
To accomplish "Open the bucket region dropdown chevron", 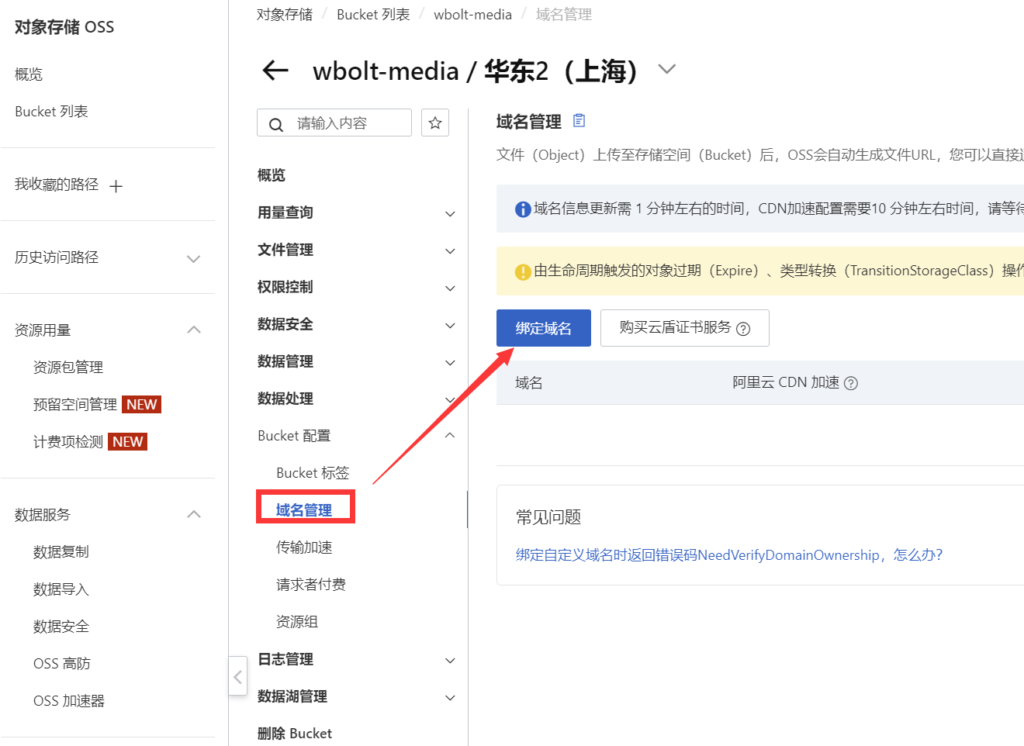I will (666, 70).
